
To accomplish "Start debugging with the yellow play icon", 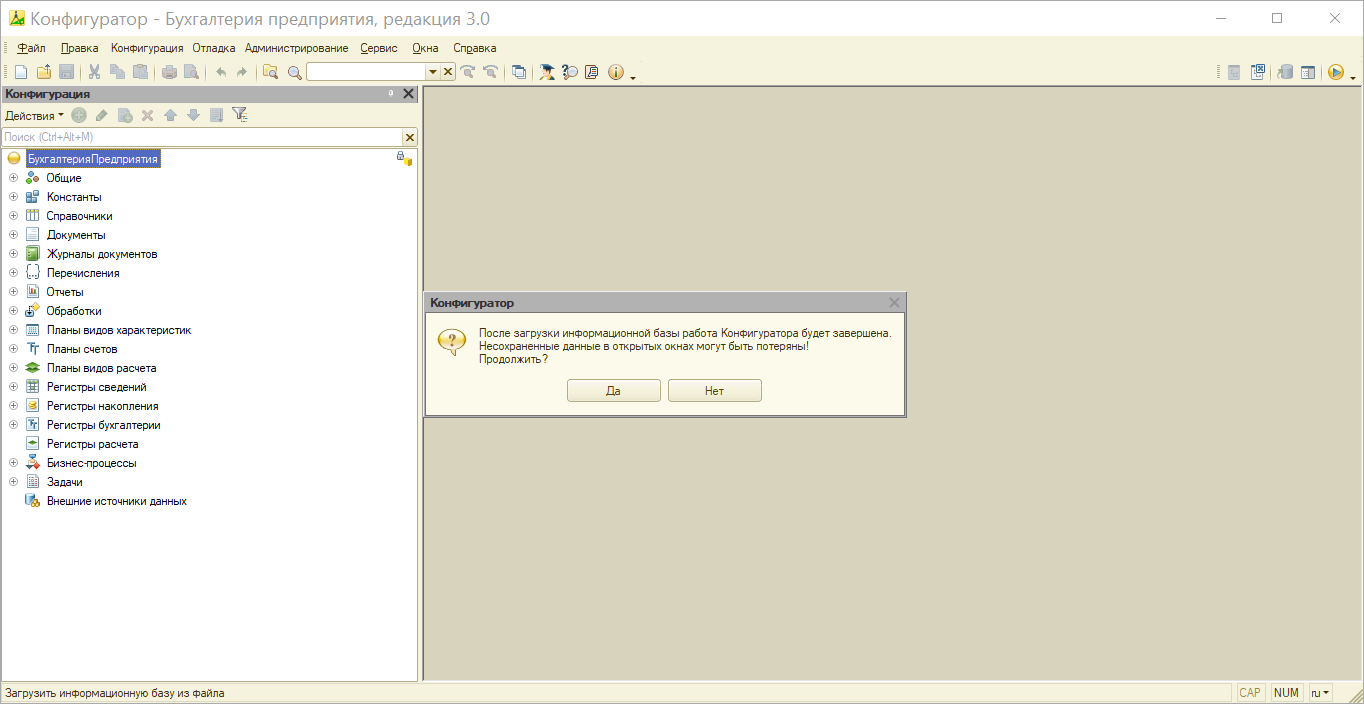I will [x=1336, y=72].
